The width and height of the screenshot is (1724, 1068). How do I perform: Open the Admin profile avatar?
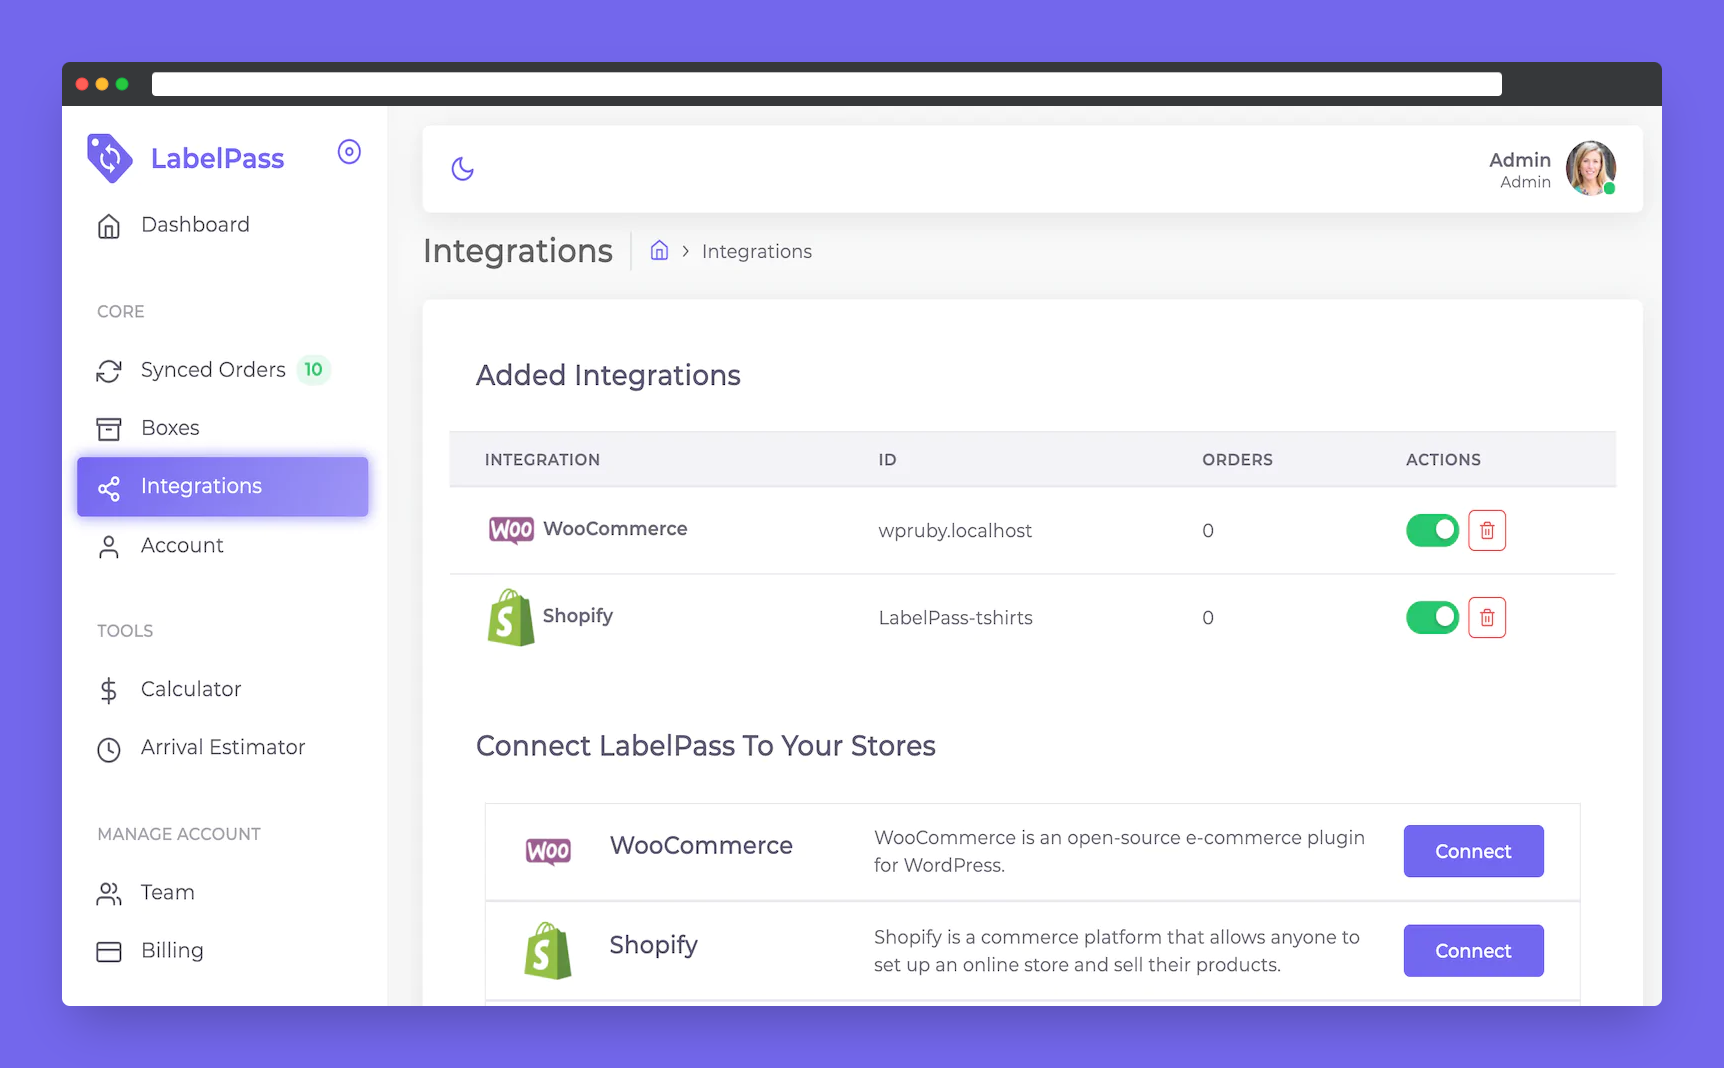point(1590,168)
